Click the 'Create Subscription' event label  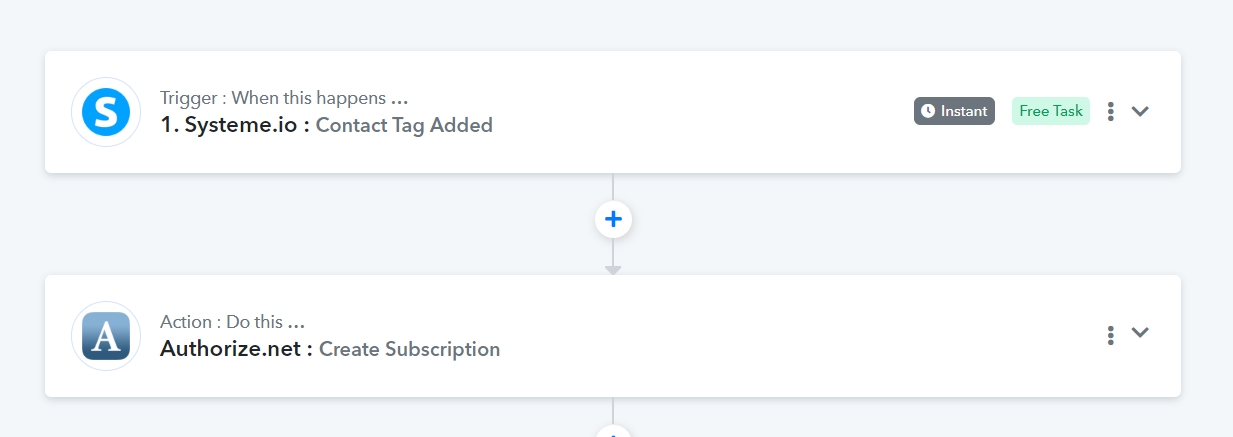[410, 349]
